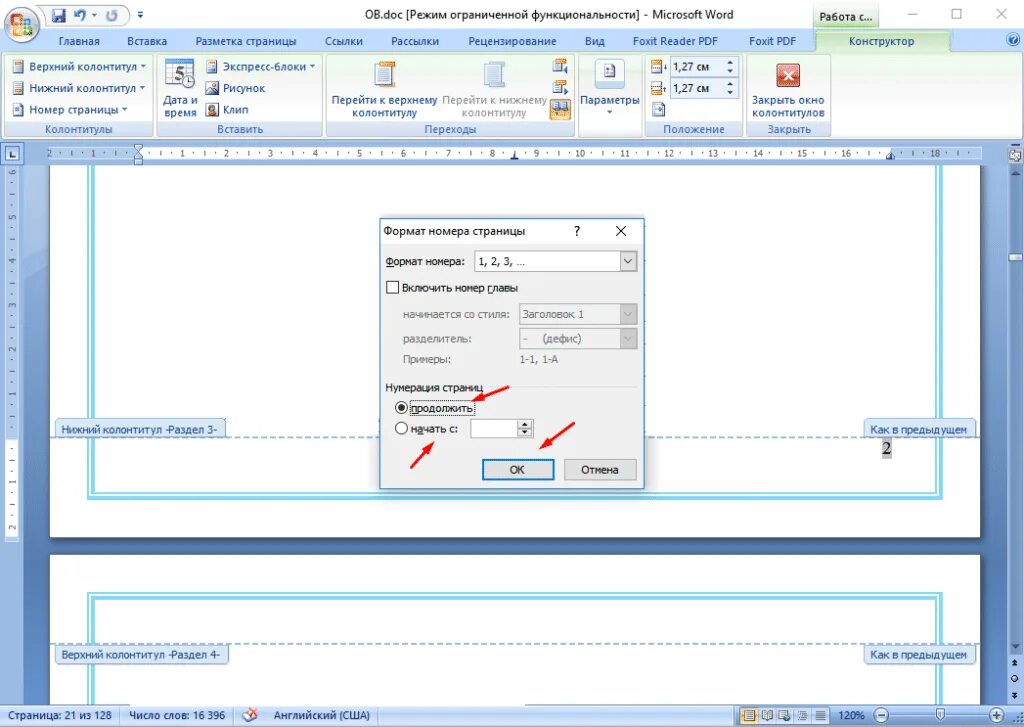This screenshot has height=727, width=1024.
Task: Expand Нижний колонтитул dropdown
Action: (x=78, y=88)
